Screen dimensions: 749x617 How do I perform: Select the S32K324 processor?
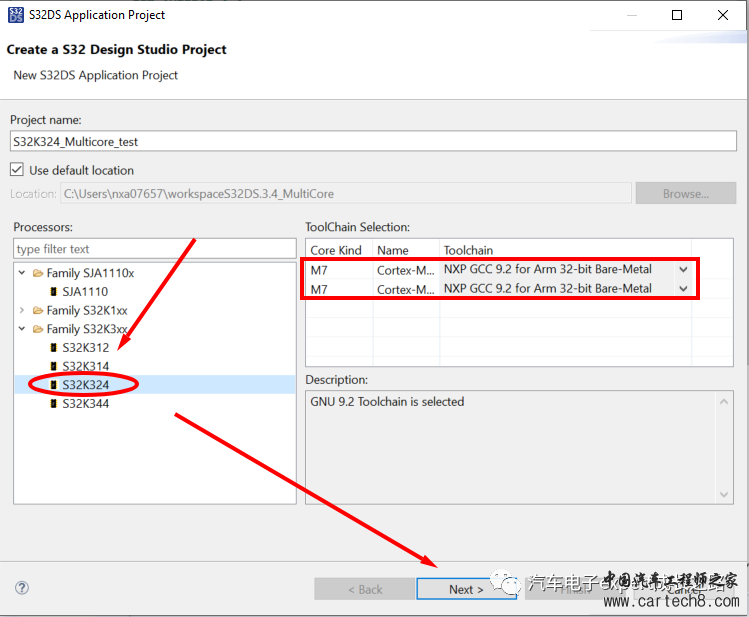tap(86, 385)
